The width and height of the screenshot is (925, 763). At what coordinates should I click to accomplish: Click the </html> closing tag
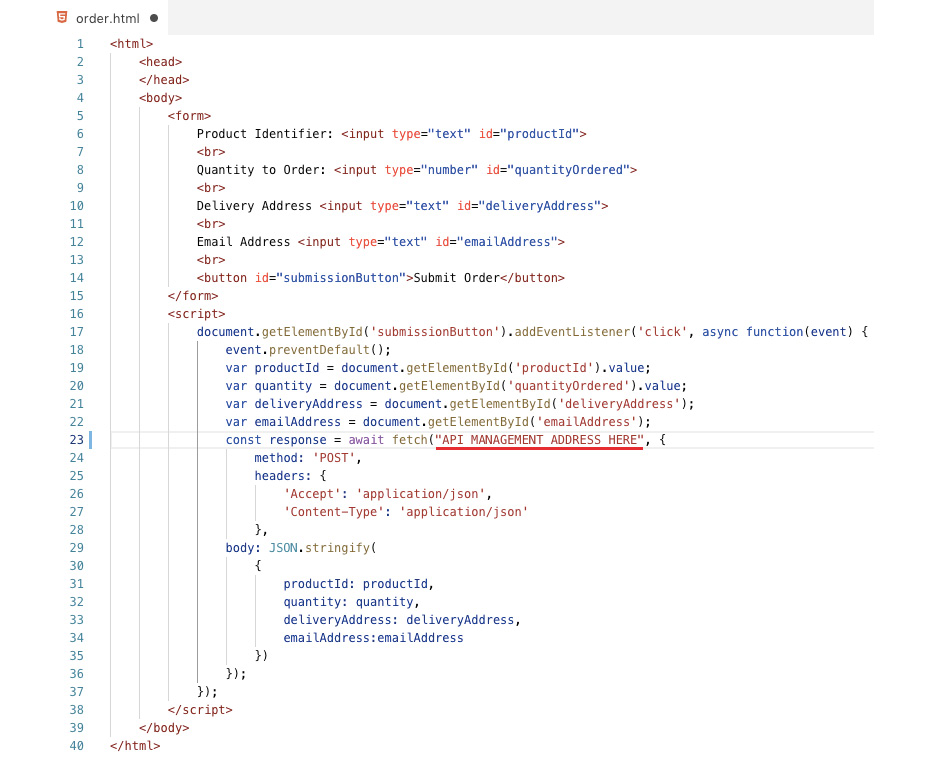click(x=135, y=746)
